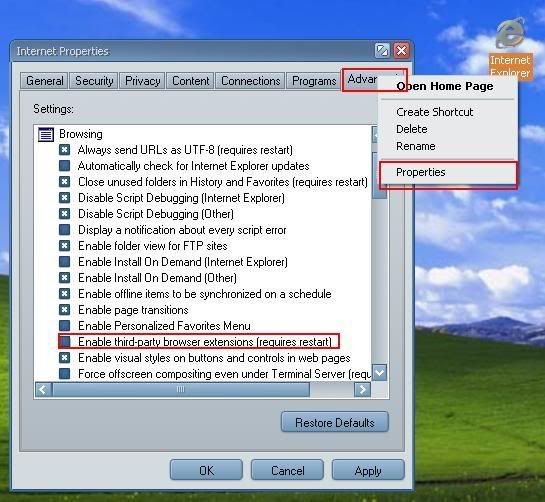545x502 pixels.
Task: Uncheck Enable page transitions
Action: click(64, 310)
